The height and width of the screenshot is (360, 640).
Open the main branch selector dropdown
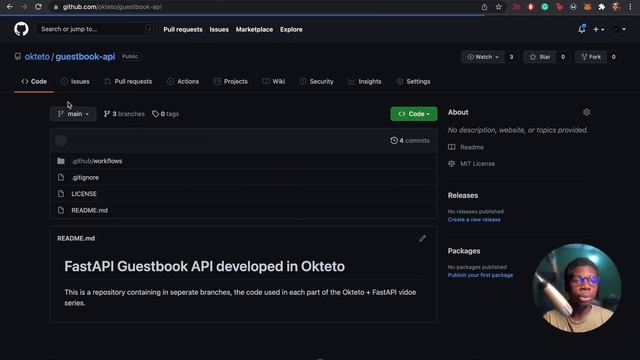[73, 114]
